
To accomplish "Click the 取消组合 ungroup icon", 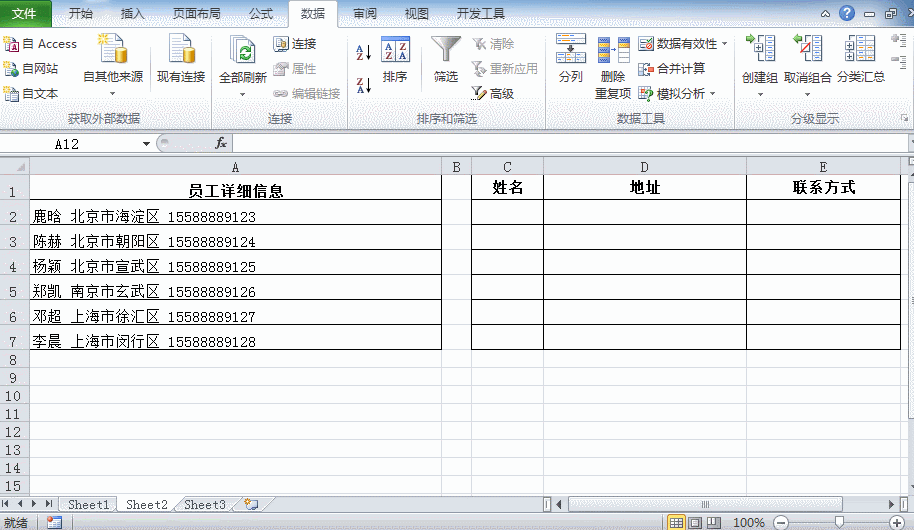I will point(807,50).
